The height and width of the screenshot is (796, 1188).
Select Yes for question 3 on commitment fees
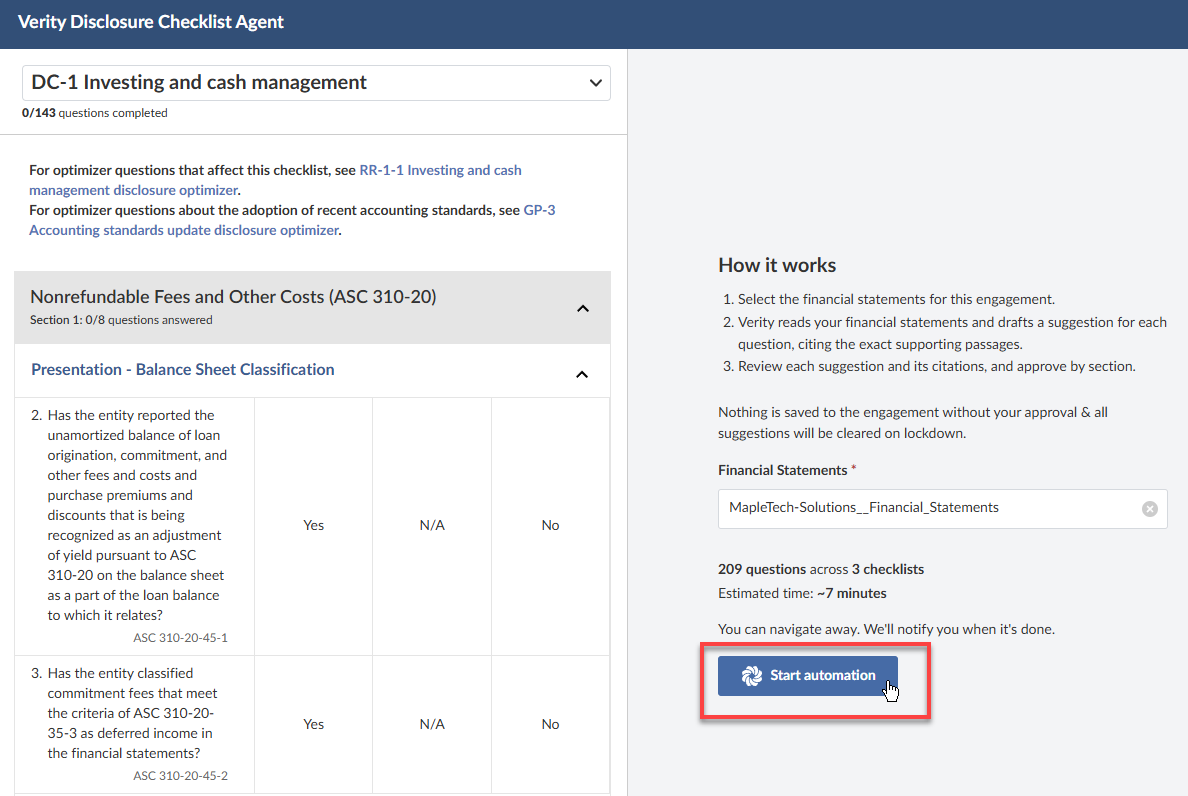(x=314, y=725)
